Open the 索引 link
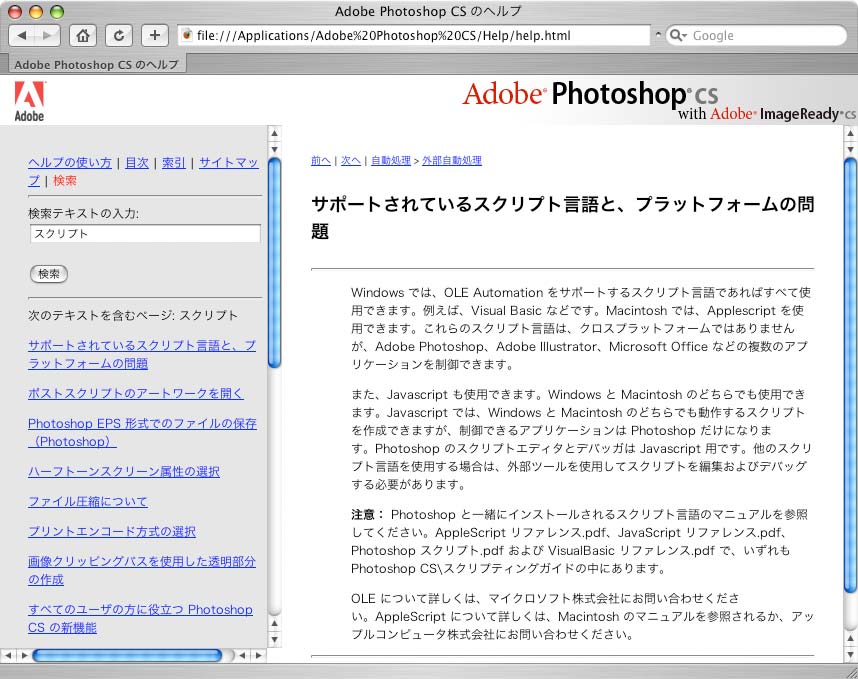Screen dimensions: 858x679 [174, 163]
